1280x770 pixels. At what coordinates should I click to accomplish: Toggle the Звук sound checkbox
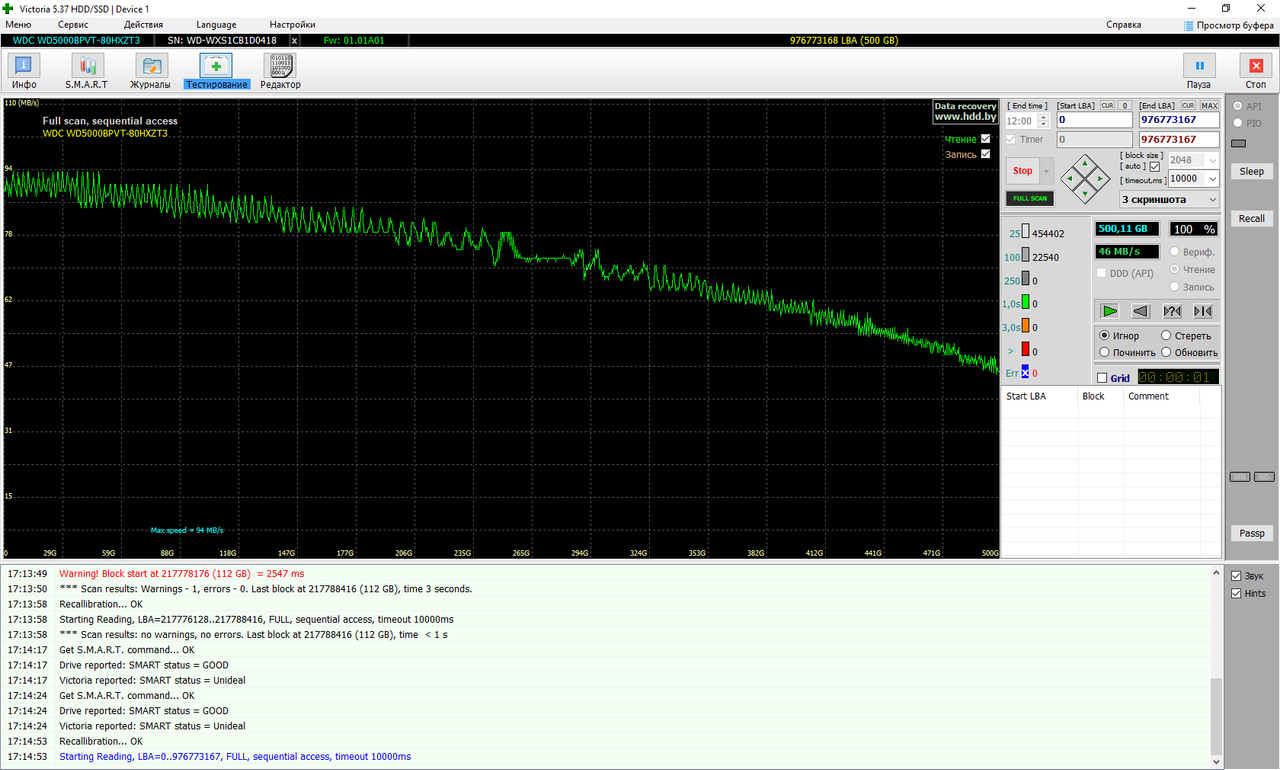click(1237, 576)
